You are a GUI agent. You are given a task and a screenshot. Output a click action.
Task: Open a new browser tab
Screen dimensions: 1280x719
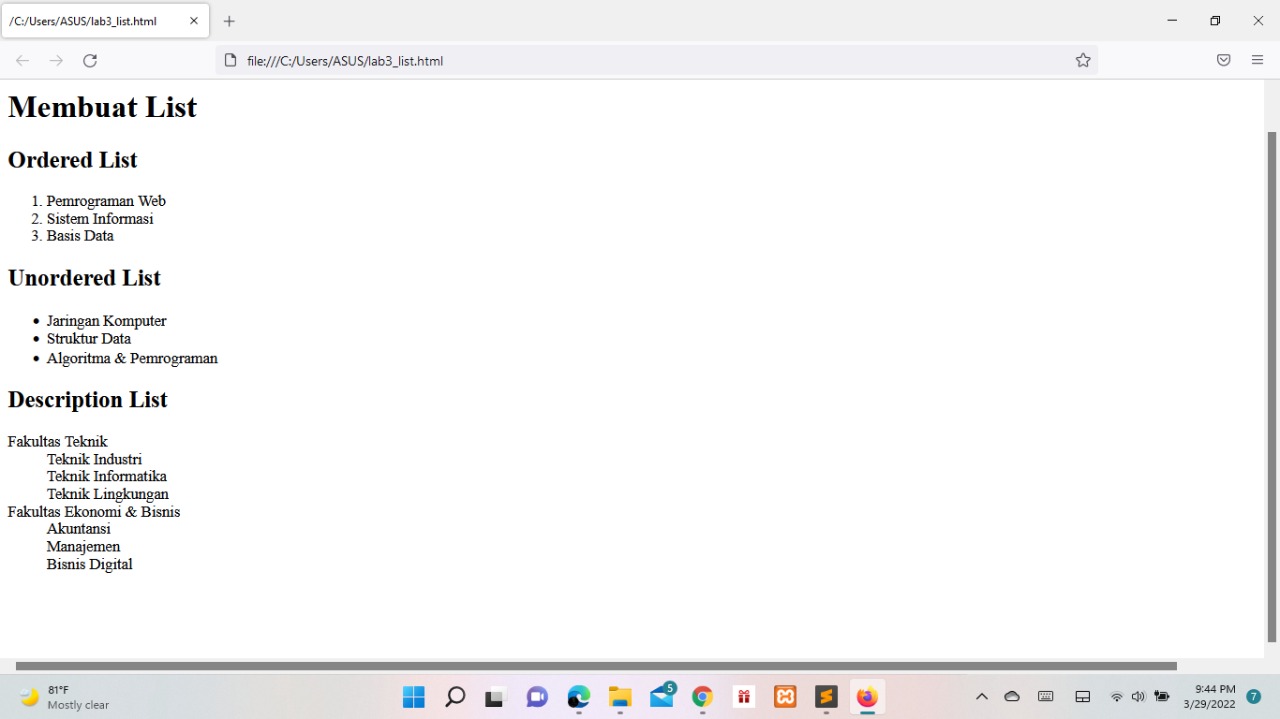(229, 21)
